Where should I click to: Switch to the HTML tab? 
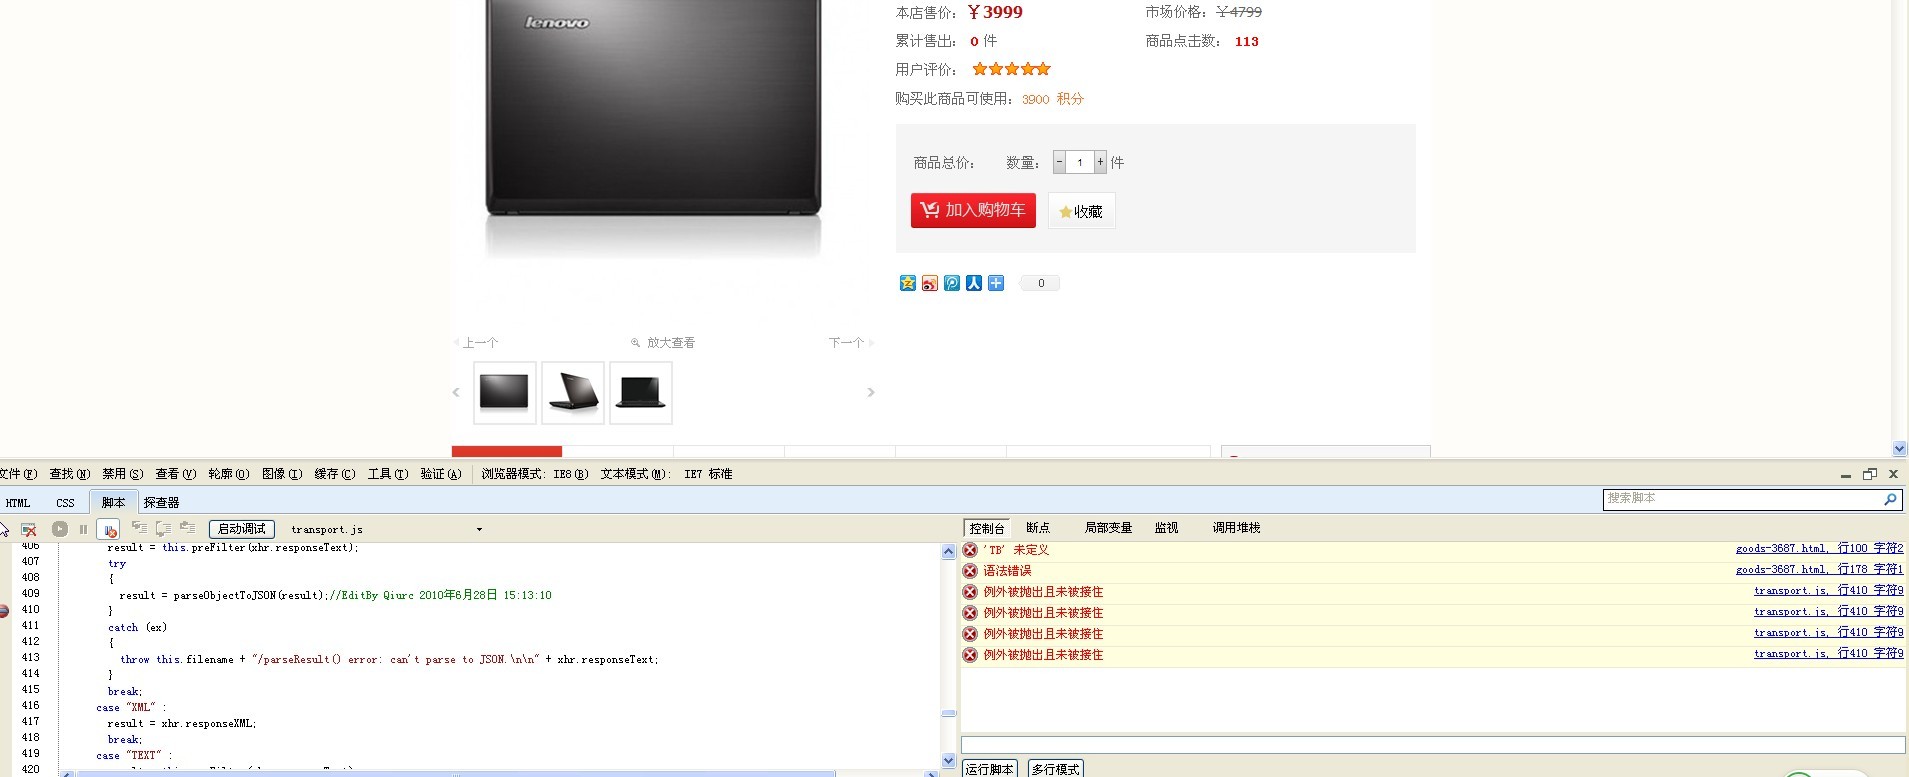point(18,503)
